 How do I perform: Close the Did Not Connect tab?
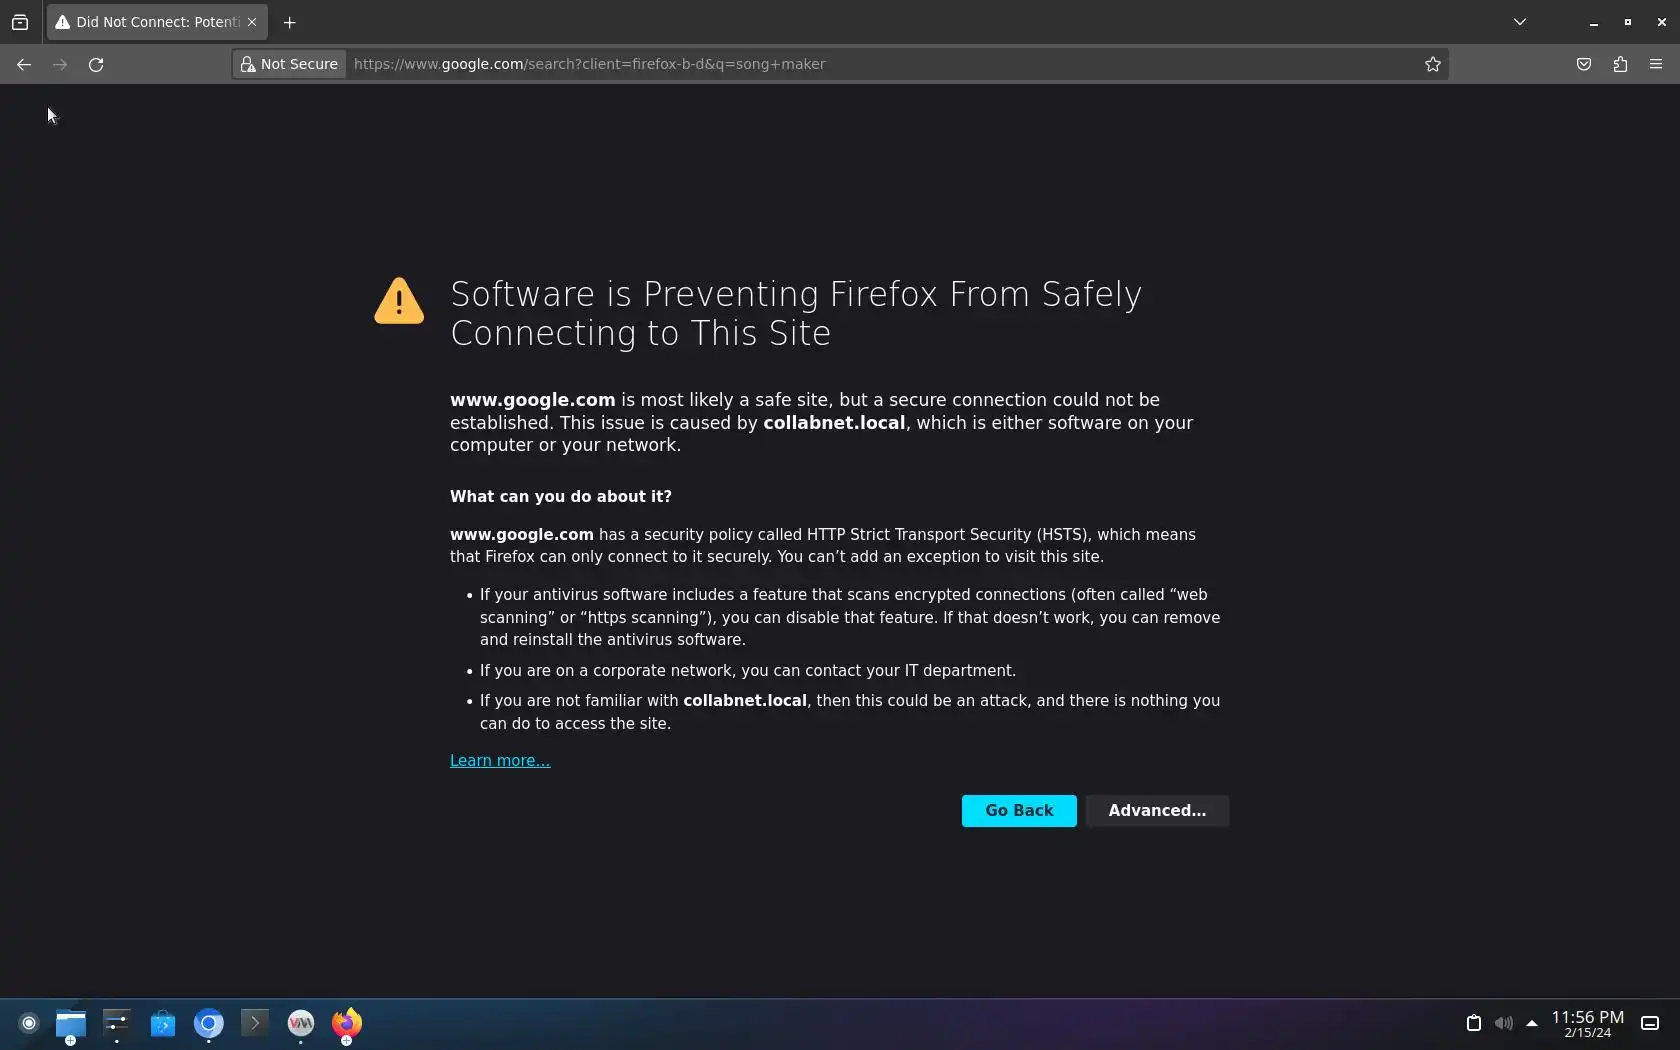(252, 22)
